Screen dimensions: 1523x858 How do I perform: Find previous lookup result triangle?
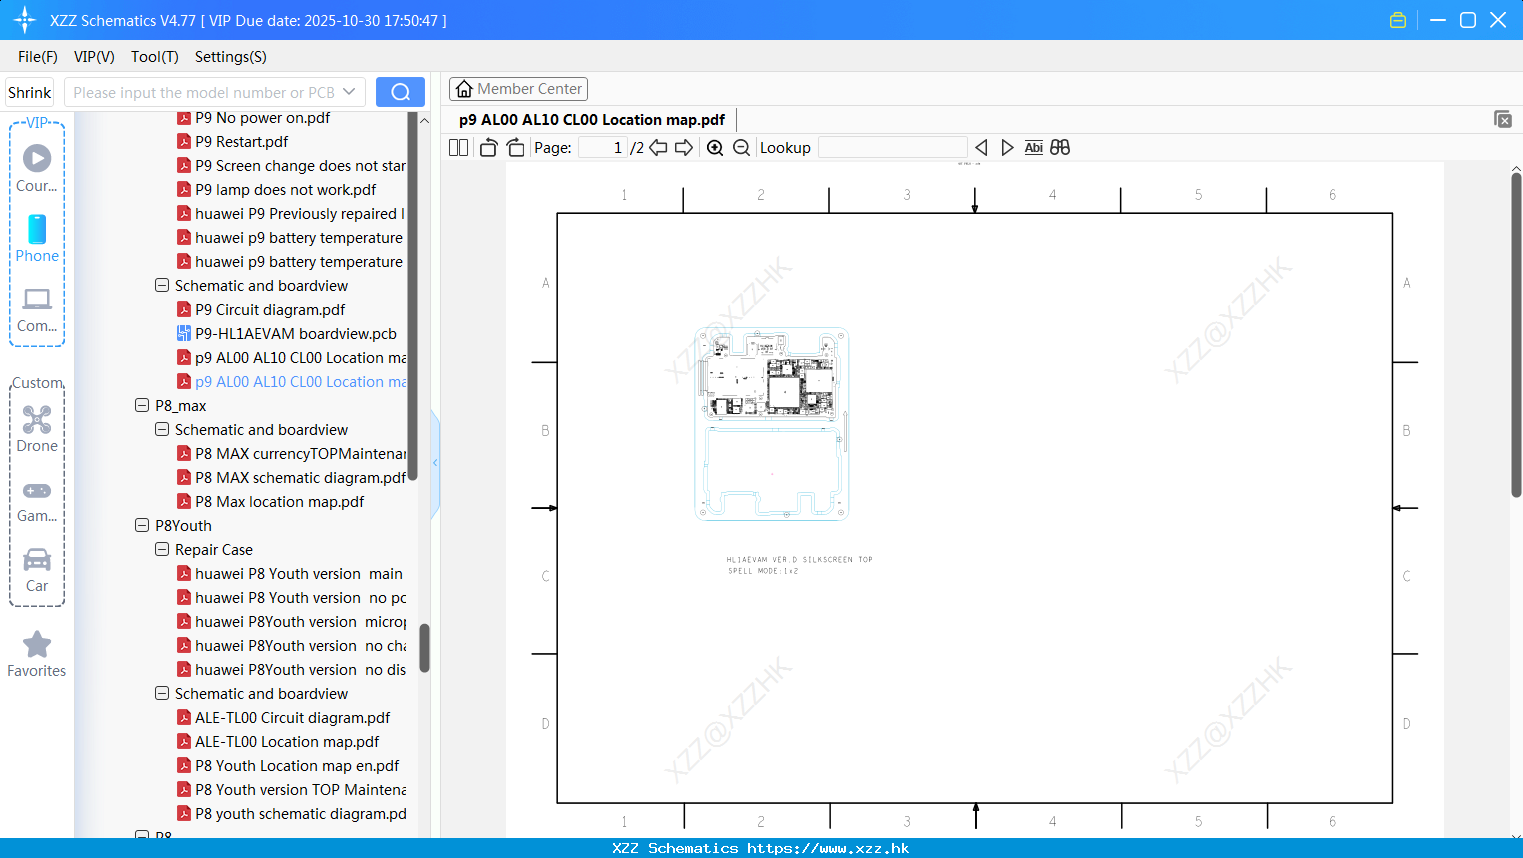coord(981,148)
